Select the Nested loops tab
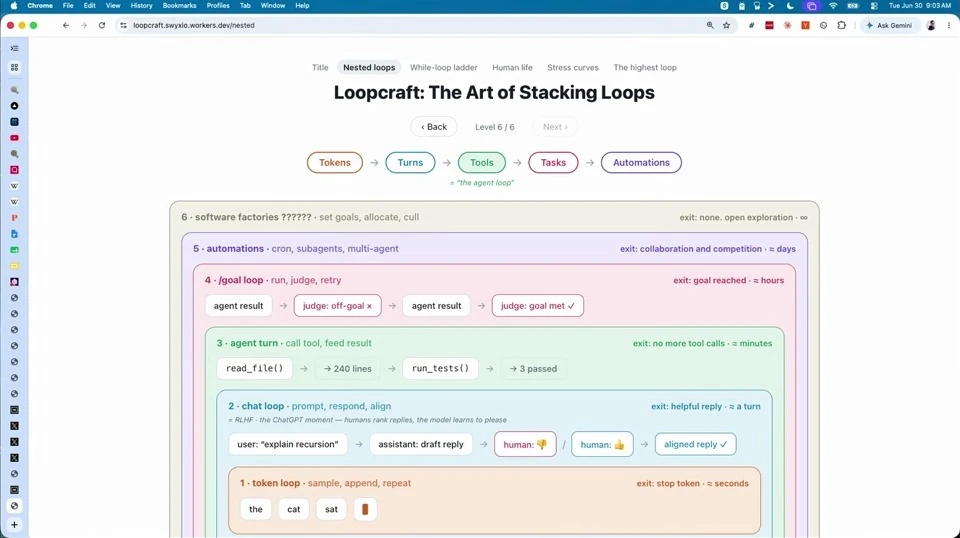The width and height of the screenshot is (960, 538). pos(369,67)
